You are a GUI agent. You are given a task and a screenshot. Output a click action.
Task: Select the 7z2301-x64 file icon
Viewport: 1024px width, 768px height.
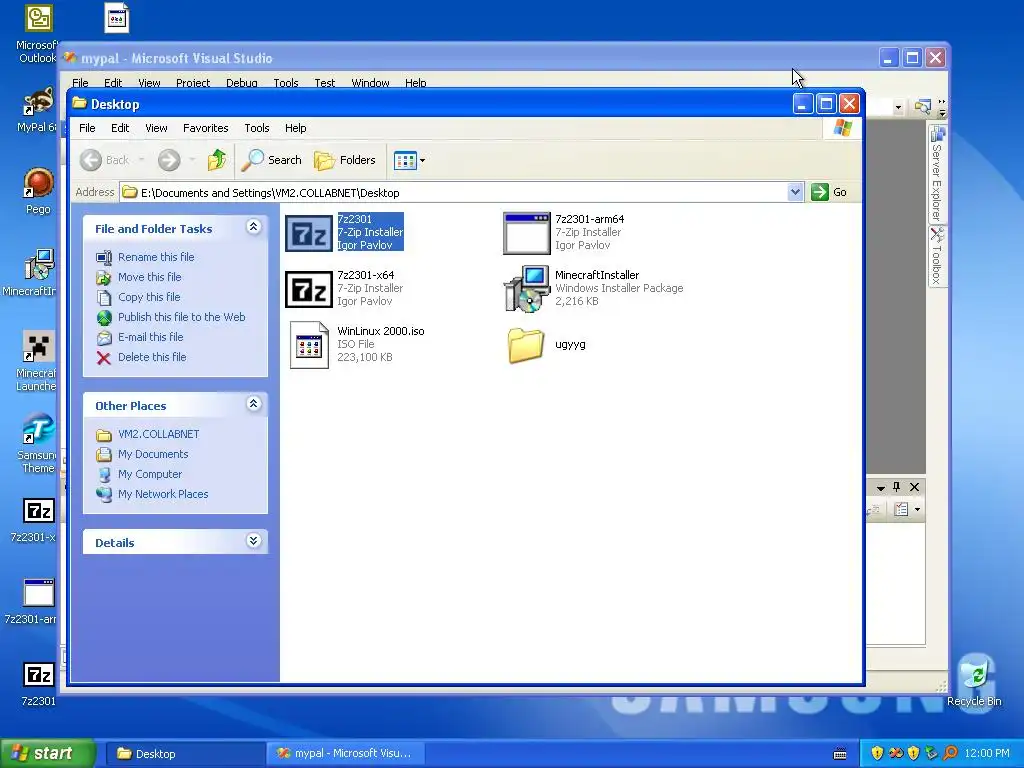pyautogui.click(x=309, y=289)
